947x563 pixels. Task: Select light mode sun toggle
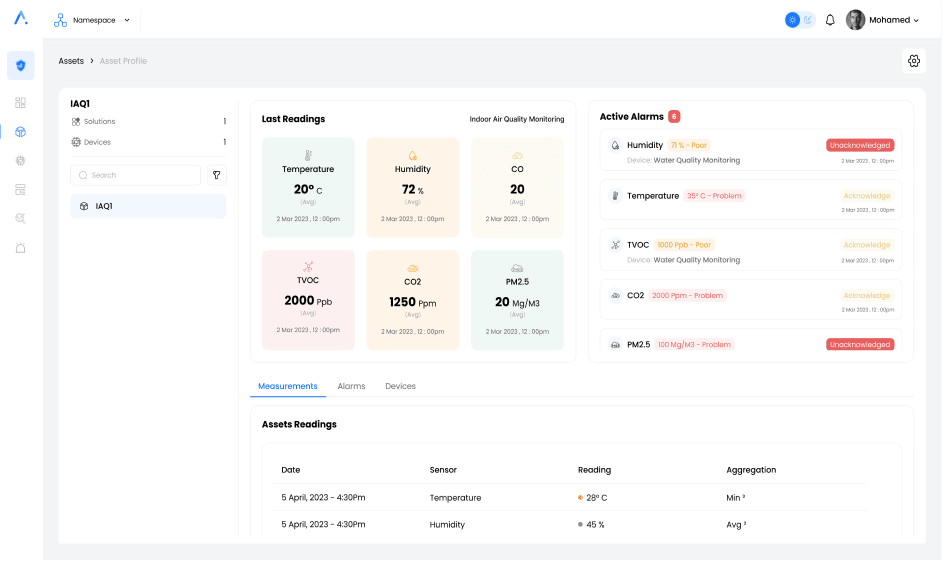(x=792, y=20)
